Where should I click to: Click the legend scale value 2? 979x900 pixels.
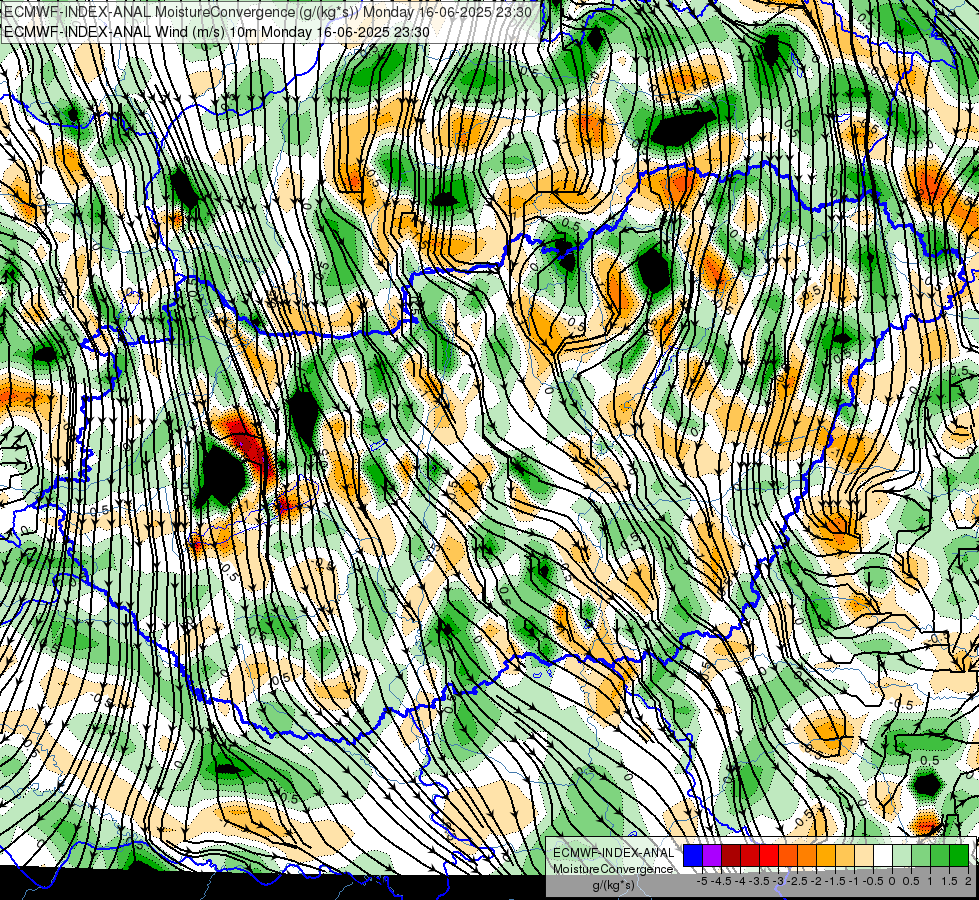pyautogui.click(x=968, y=881)
